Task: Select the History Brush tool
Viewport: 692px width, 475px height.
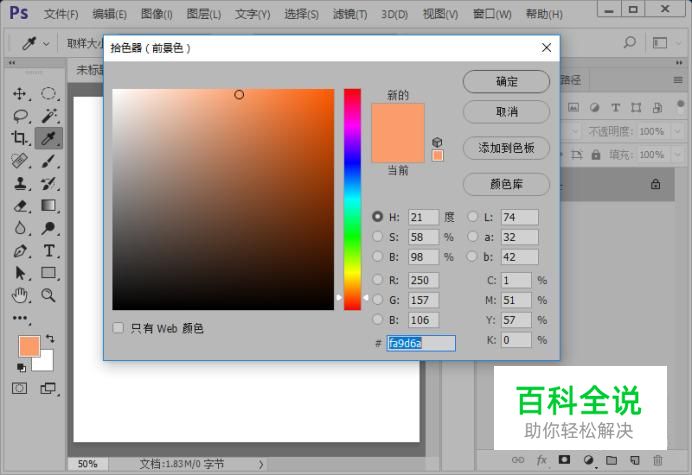Action: [49, 183]
